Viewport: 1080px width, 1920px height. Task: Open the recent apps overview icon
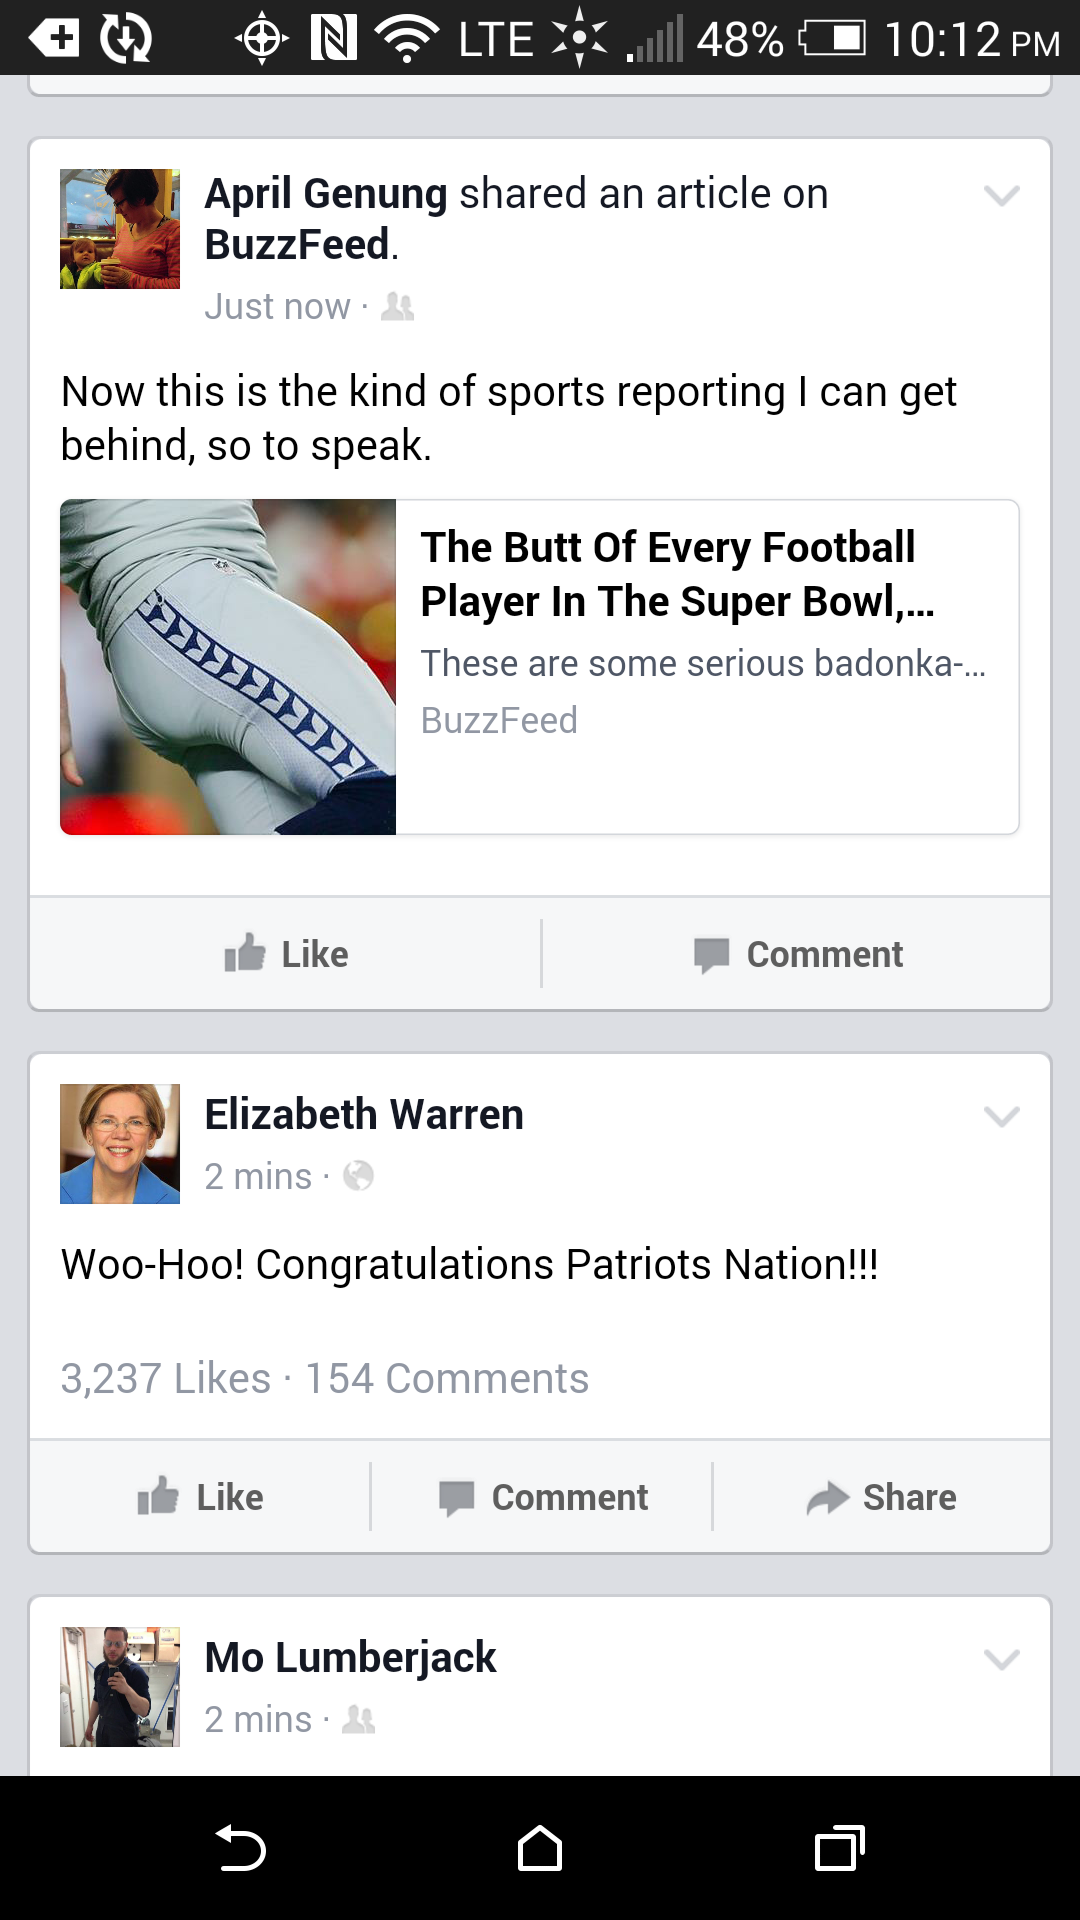click(840, 1848)
